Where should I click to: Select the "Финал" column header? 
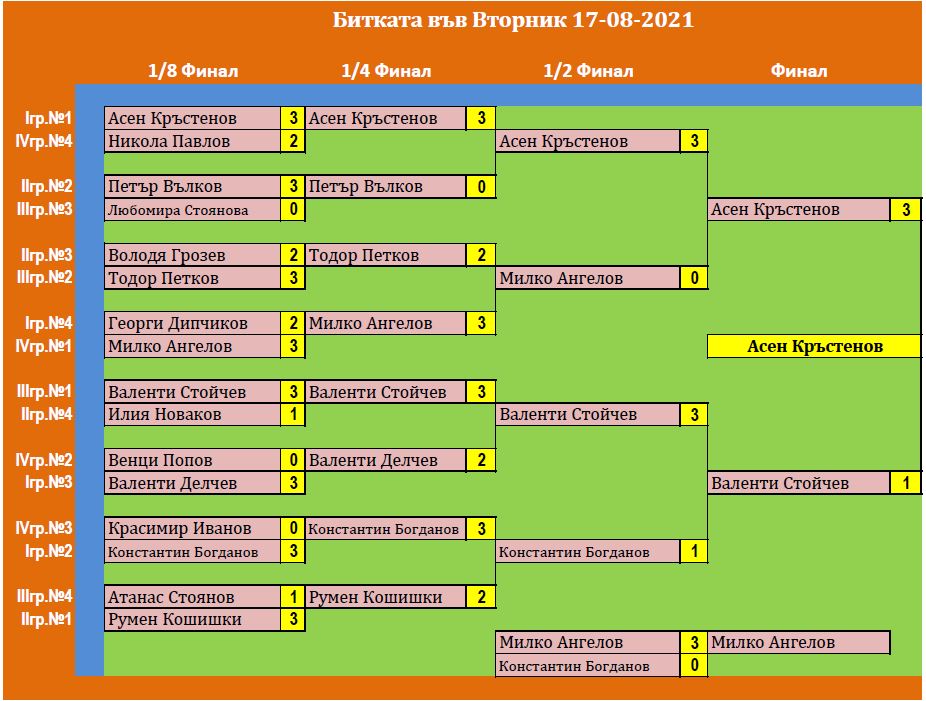coord(798,71)
